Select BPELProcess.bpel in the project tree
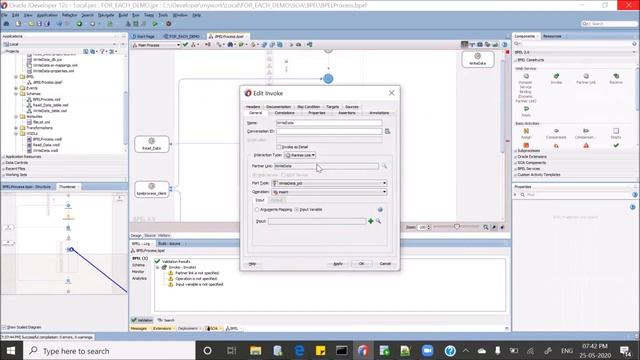 point(47,82)
